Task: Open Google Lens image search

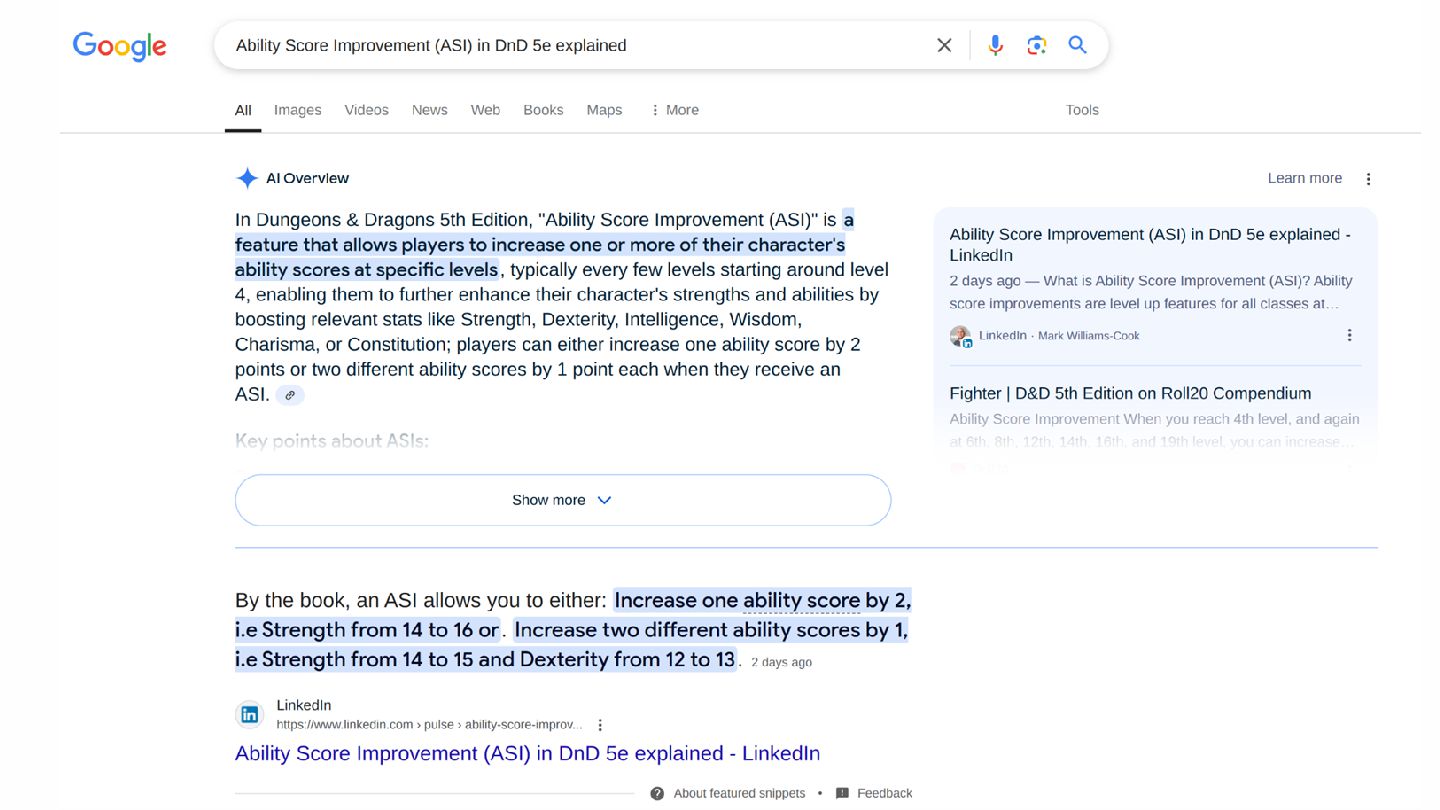Action: coord(1037,45)
